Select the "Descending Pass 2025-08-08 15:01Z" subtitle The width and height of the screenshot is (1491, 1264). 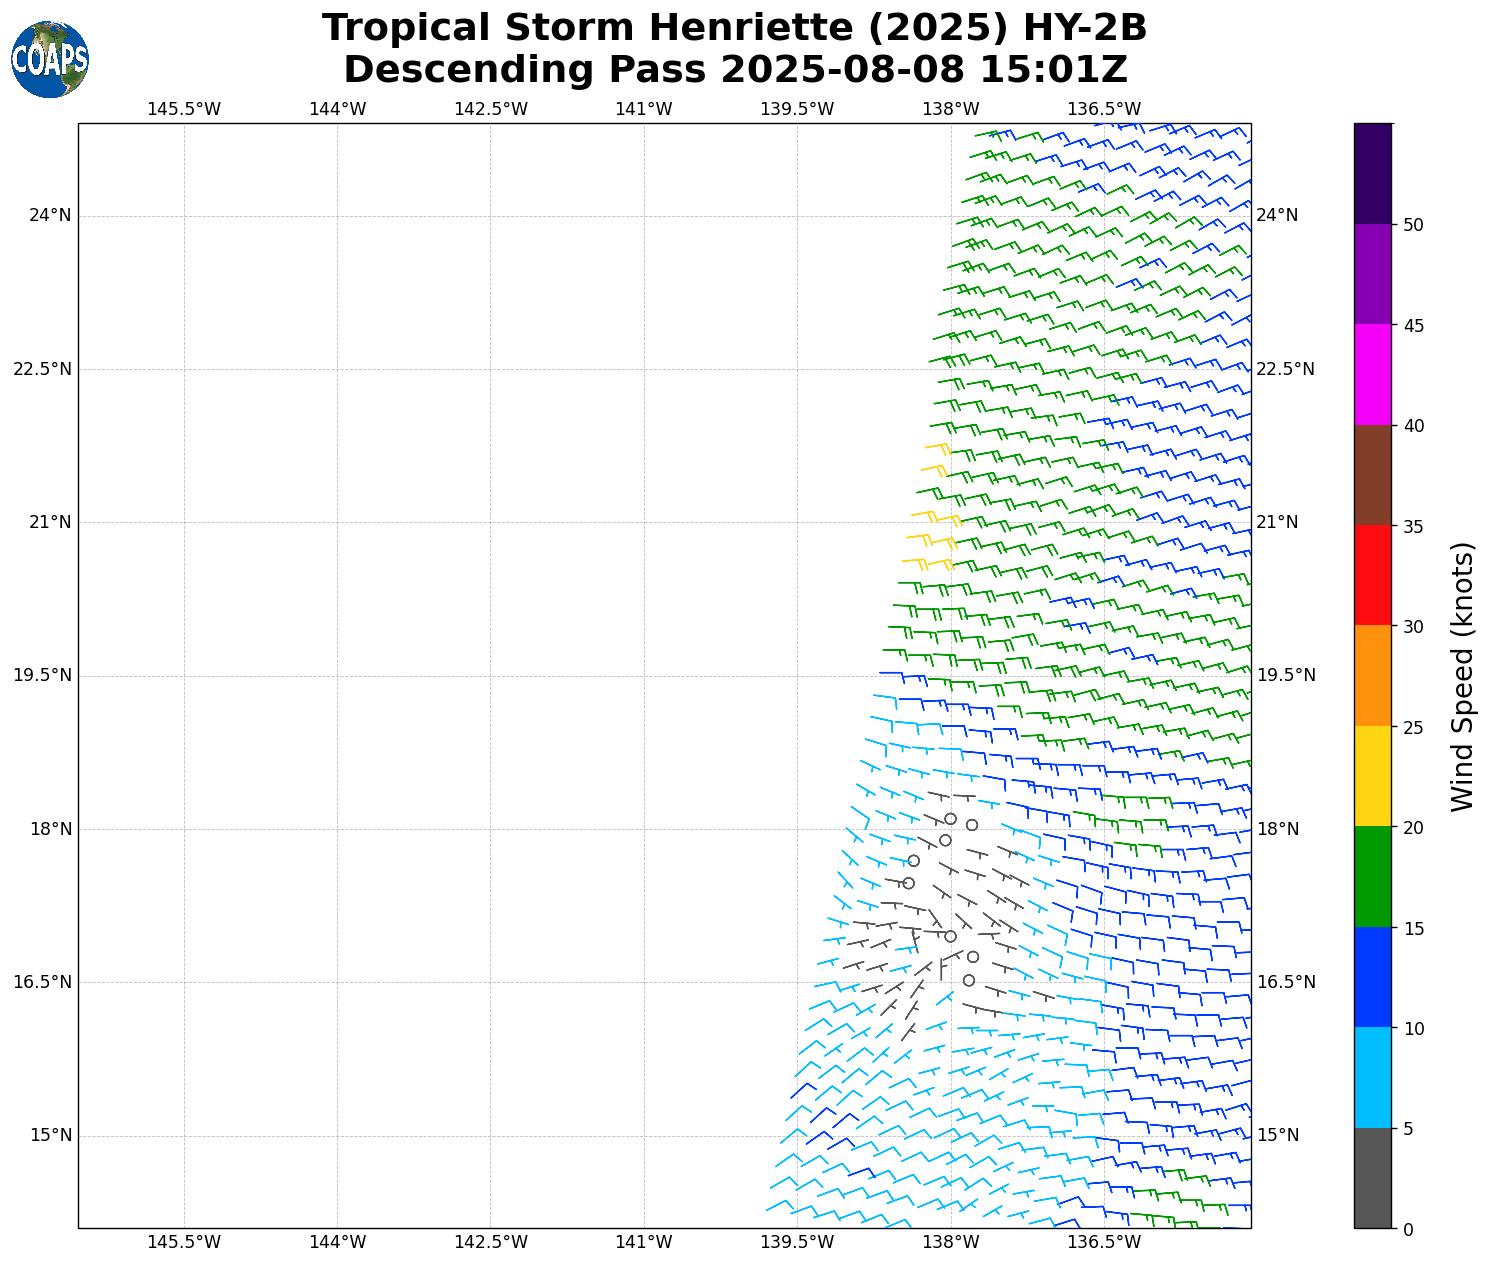coord(734,70)
